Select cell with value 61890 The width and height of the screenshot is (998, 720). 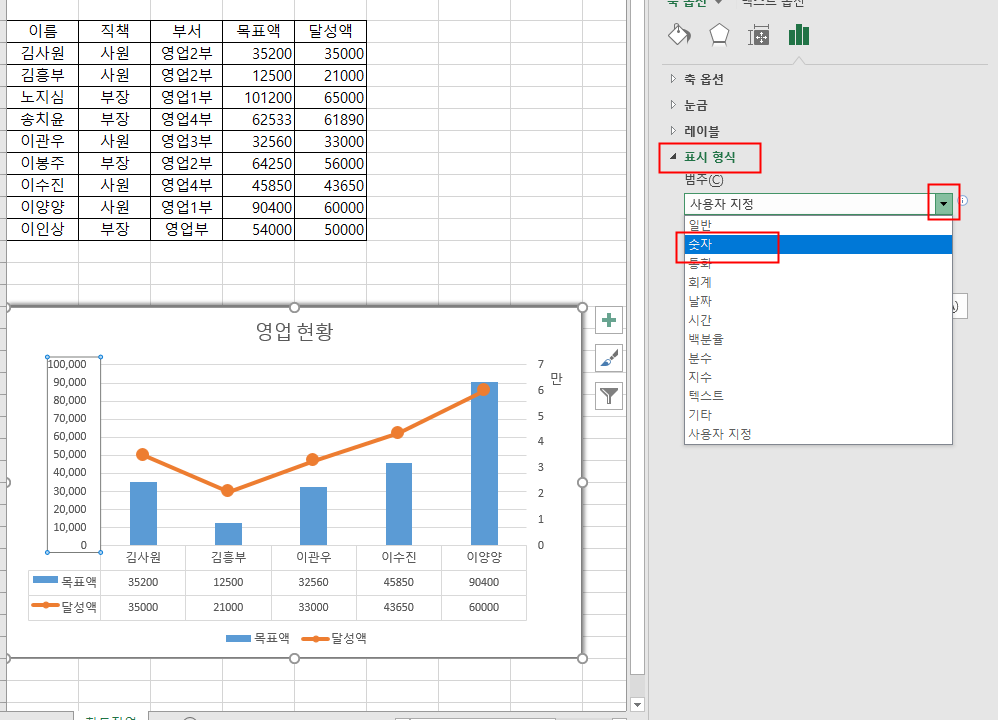(330, 120)
